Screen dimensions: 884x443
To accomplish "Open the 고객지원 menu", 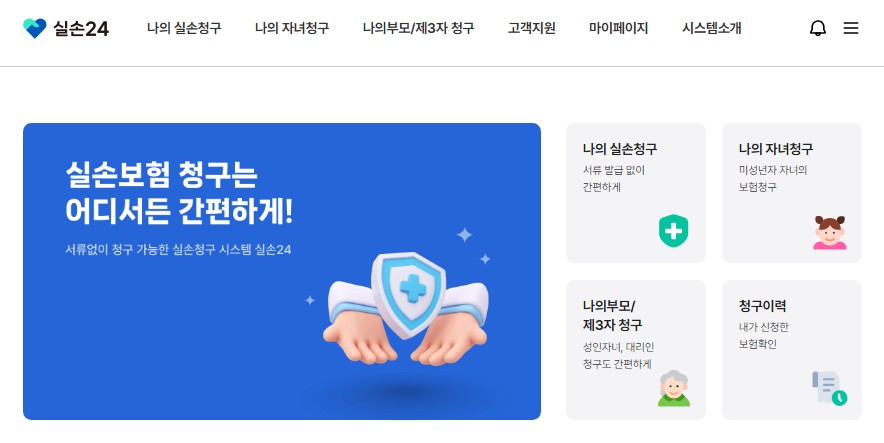I will pyautogui.click(x=532, y=28).
